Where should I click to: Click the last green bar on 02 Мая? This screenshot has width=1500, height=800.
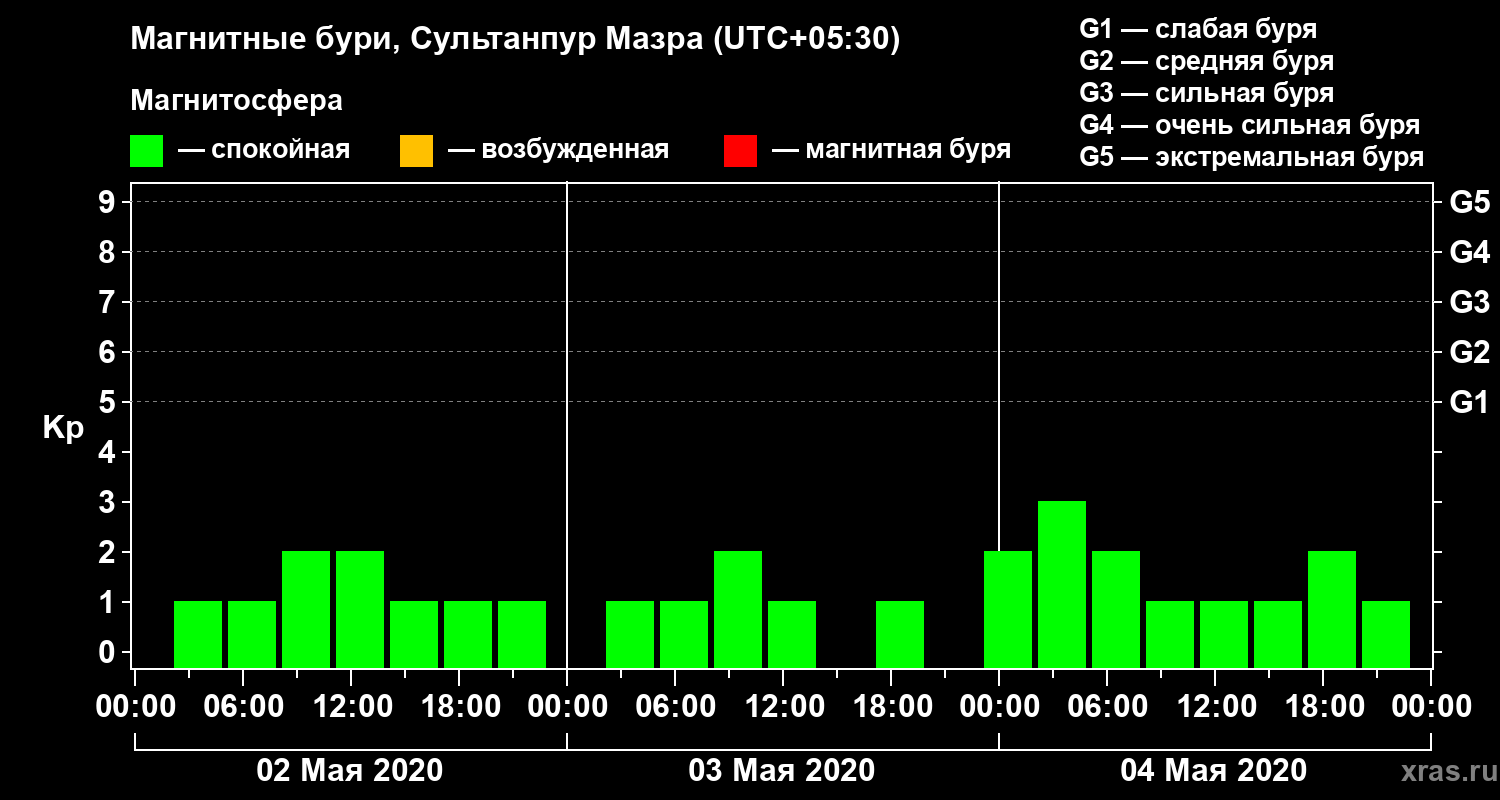(522, 634)
